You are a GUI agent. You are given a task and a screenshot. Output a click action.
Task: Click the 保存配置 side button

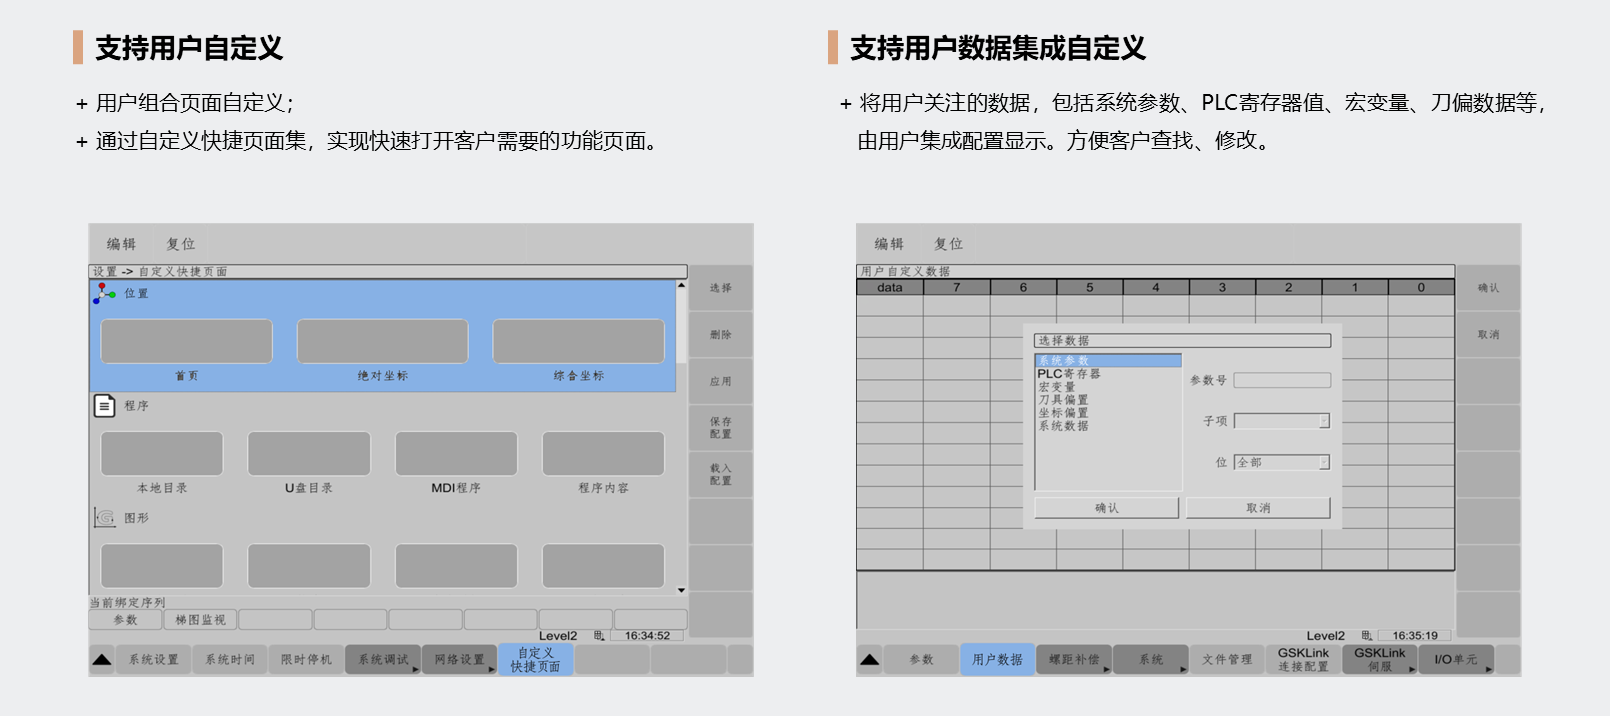click(720, 428)
